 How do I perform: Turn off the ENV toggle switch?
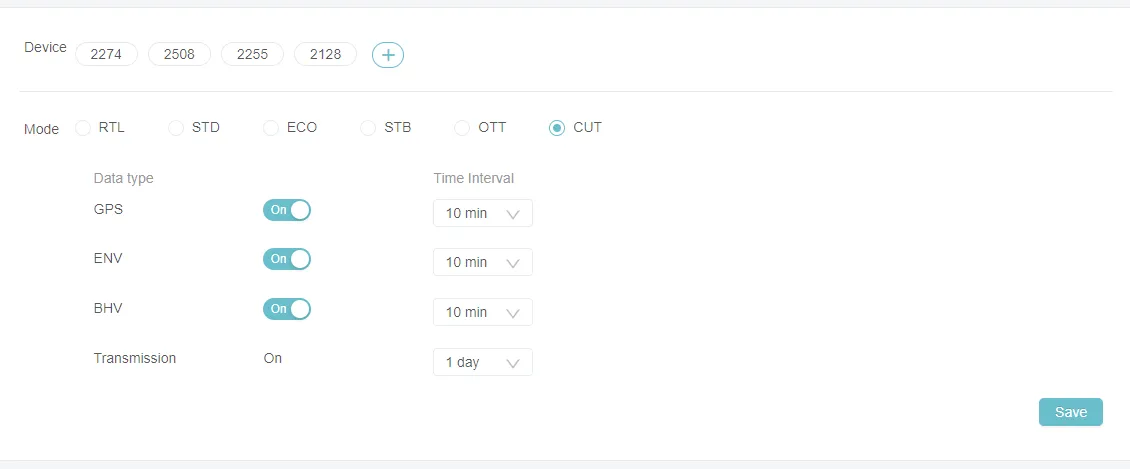click(287, 259)
